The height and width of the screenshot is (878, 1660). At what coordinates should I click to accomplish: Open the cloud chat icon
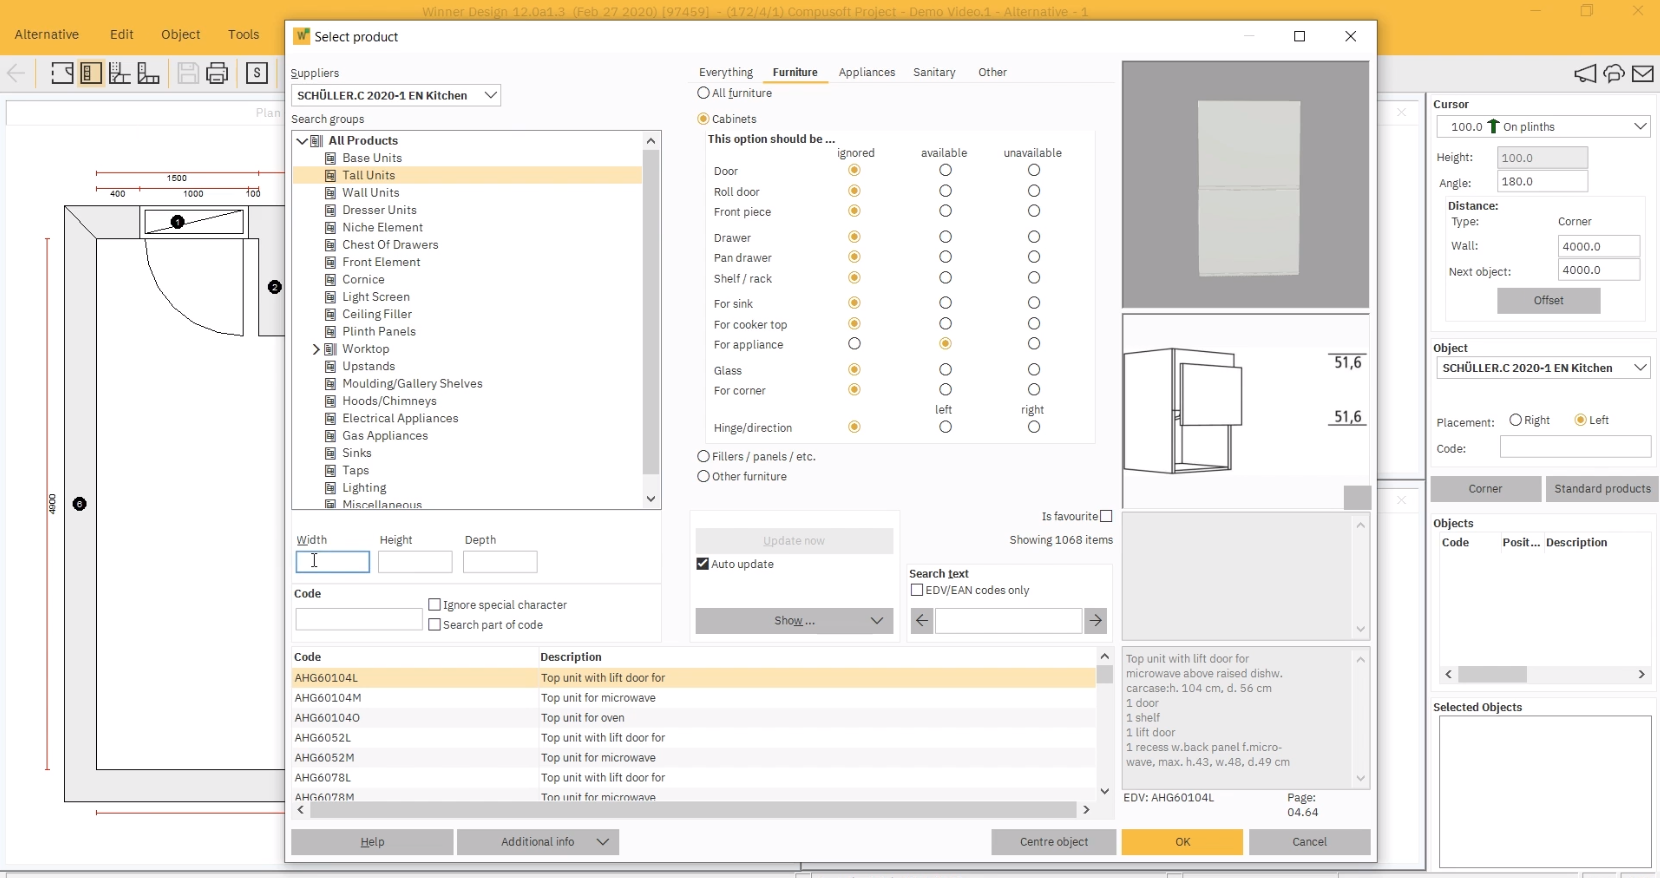[x=1614, y=73]
